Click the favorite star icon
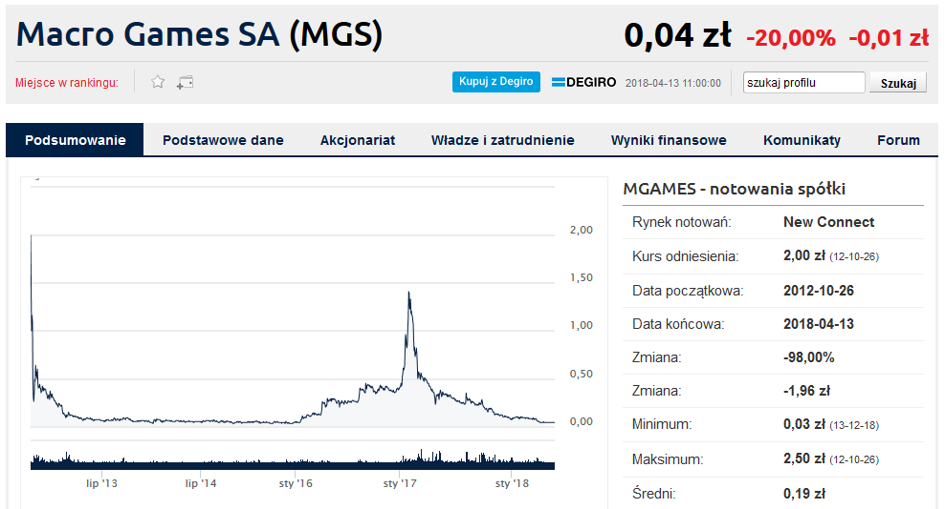 pyautogui.click(x=158, y=82)
